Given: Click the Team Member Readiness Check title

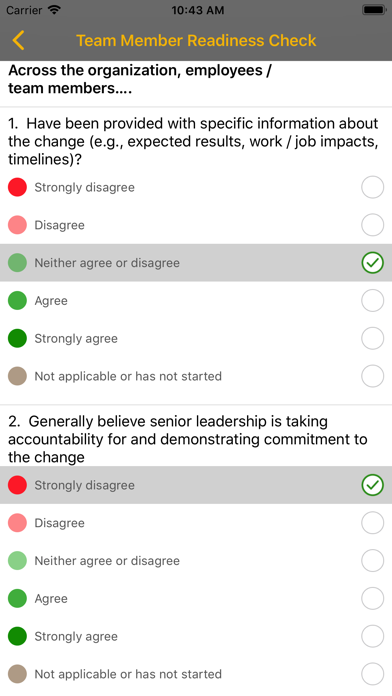Looking at the screenshot, I should tap(196, 40).
